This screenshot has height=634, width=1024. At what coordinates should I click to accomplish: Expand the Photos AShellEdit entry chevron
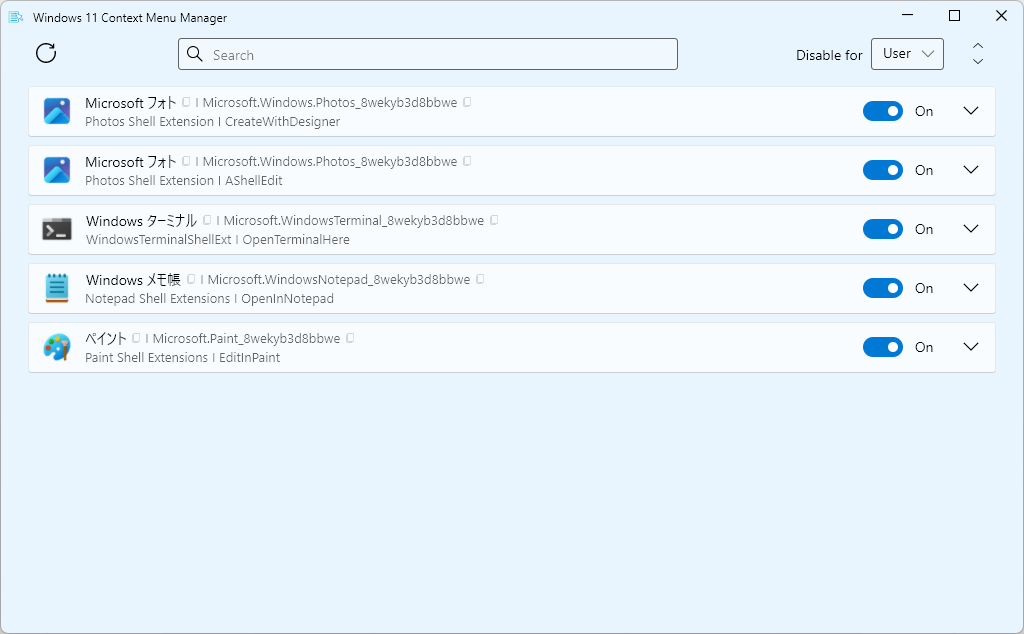click(970, 170)
